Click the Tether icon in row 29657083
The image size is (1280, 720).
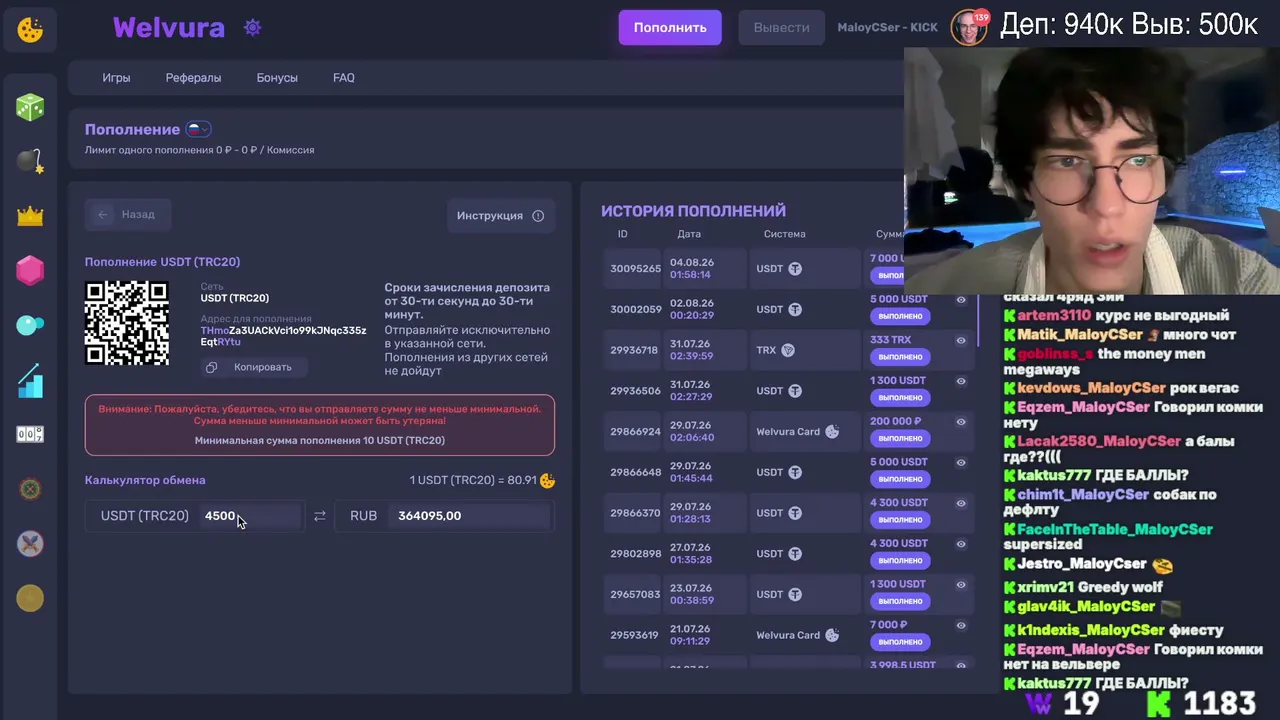[x=795, y=595]
